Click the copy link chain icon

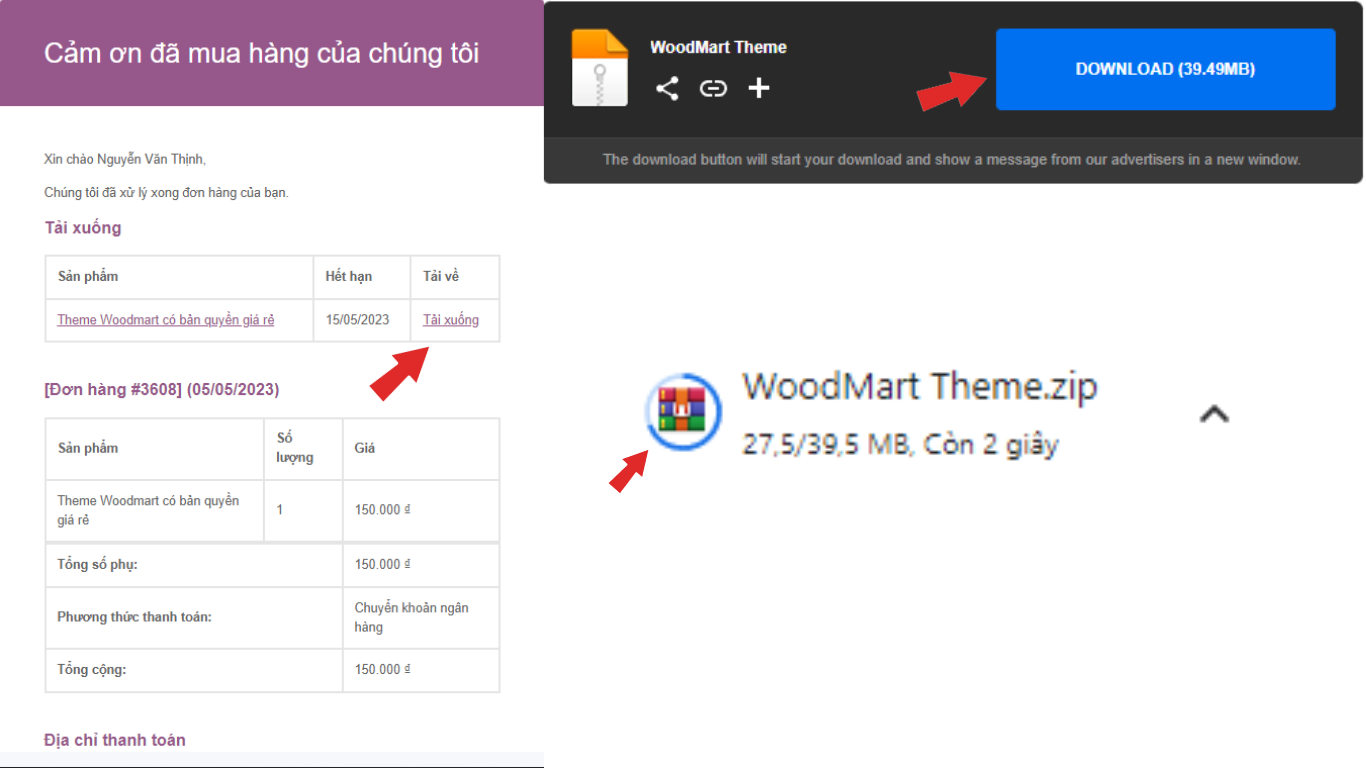click(713, 88)
